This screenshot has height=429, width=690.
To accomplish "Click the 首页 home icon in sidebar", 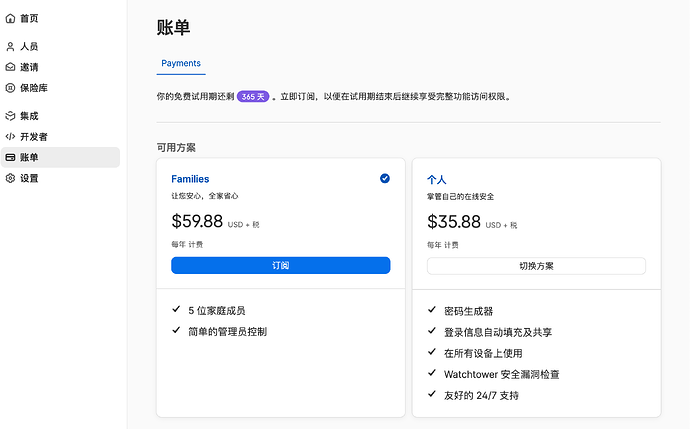I will [x=10, y=18].
